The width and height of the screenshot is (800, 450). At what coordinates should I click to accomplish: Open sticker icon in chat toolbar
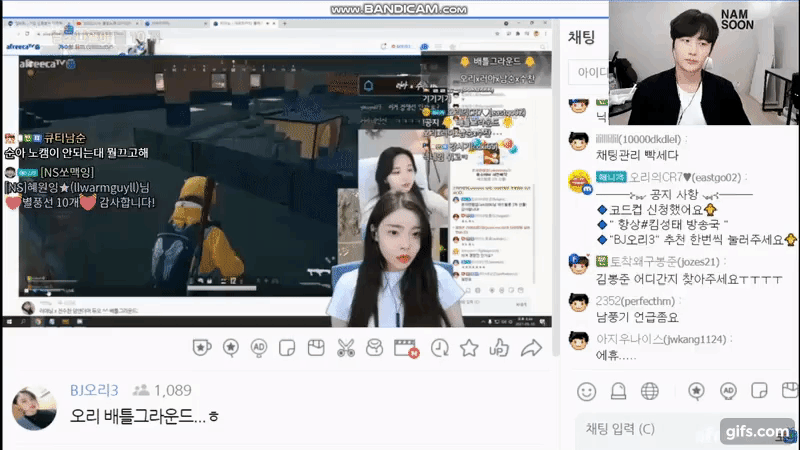[x=759, y=391]
